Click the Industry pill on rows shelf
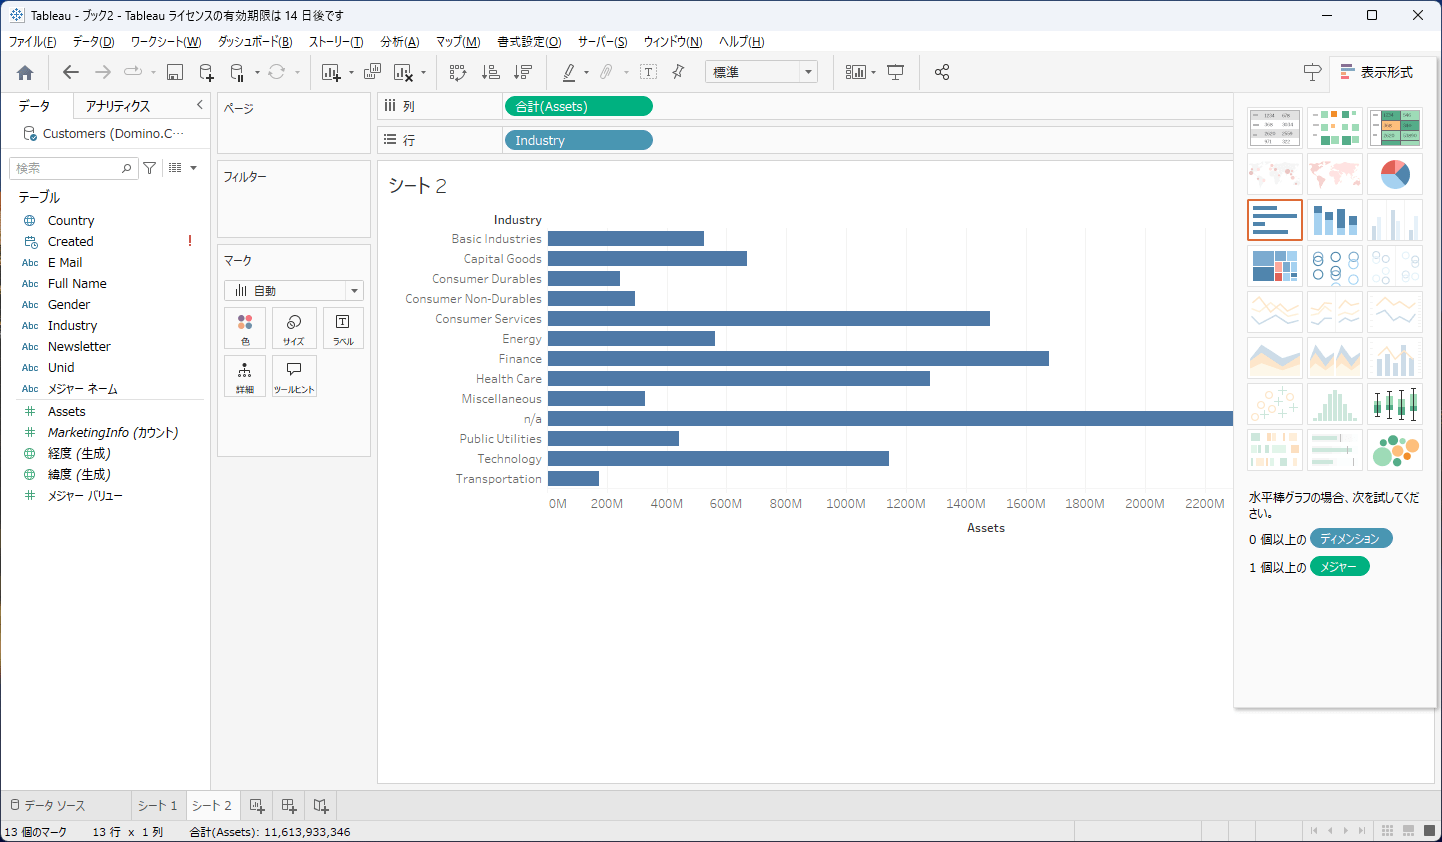Viewport: 1442px width, 842px height. [x=579, y=140]
